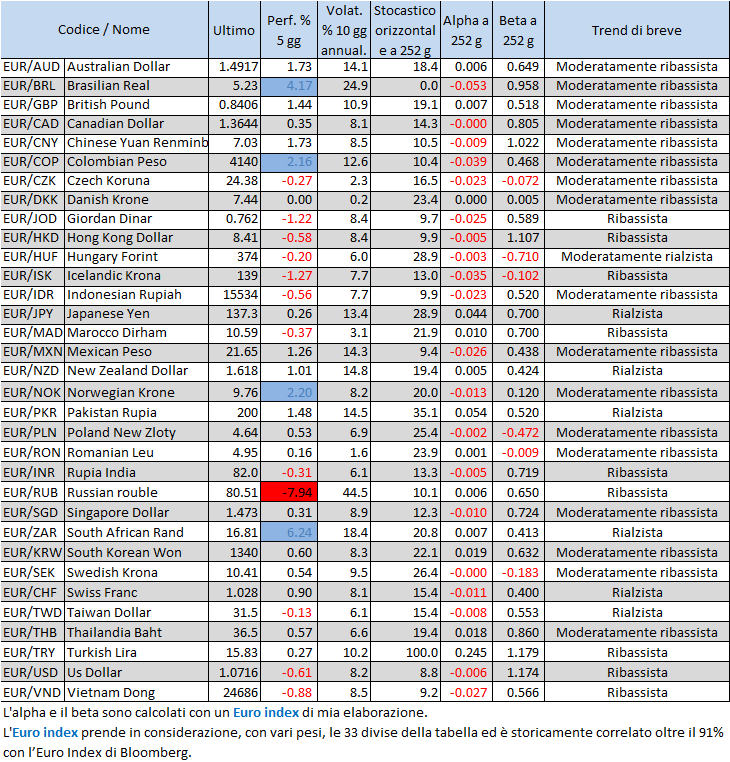Click the red -7.94 Russian rouble cell
This screenshot has height=762, width=730.
[289, 492]
